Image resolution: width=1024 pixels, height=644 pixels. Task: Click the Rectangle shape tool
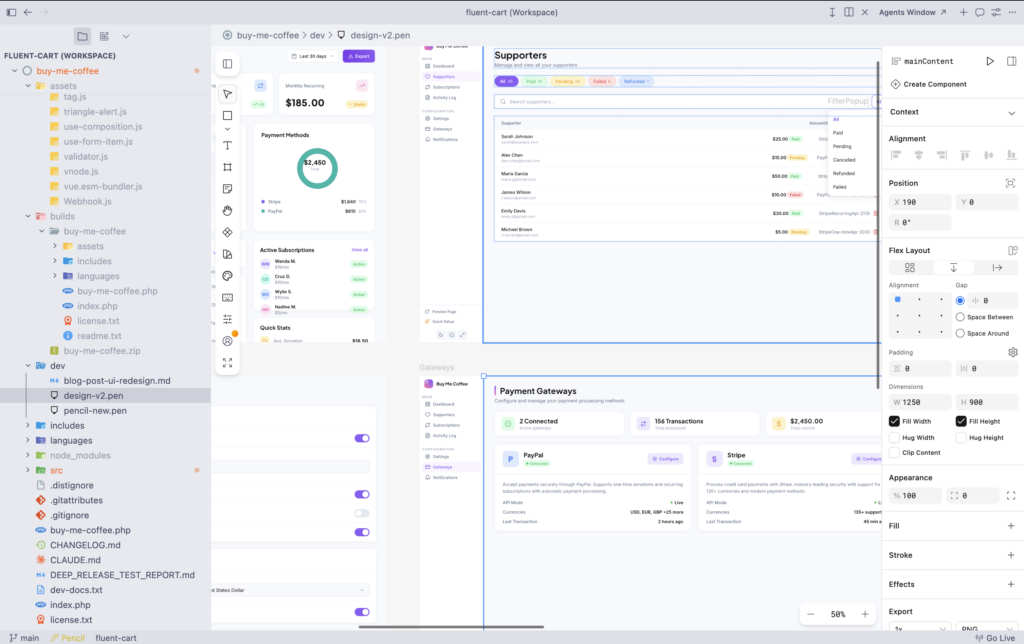pos(228,116)
